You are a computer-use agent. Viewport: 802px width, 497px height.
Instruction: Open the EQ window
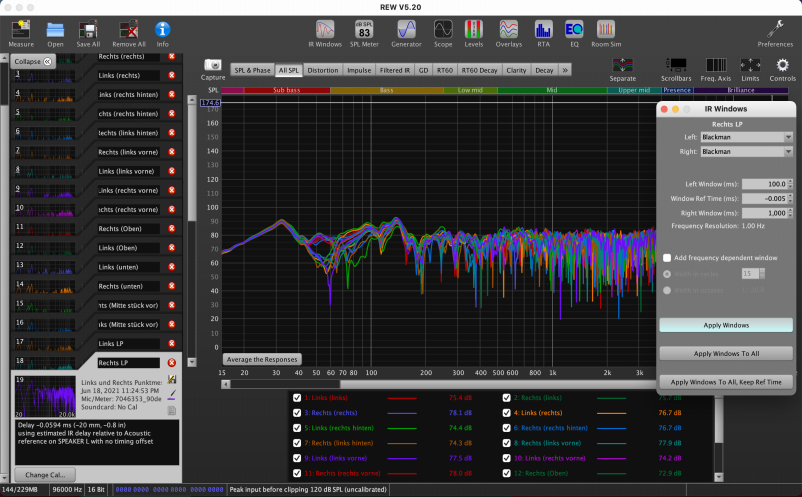pyautogui.click(x=574, y=34)
